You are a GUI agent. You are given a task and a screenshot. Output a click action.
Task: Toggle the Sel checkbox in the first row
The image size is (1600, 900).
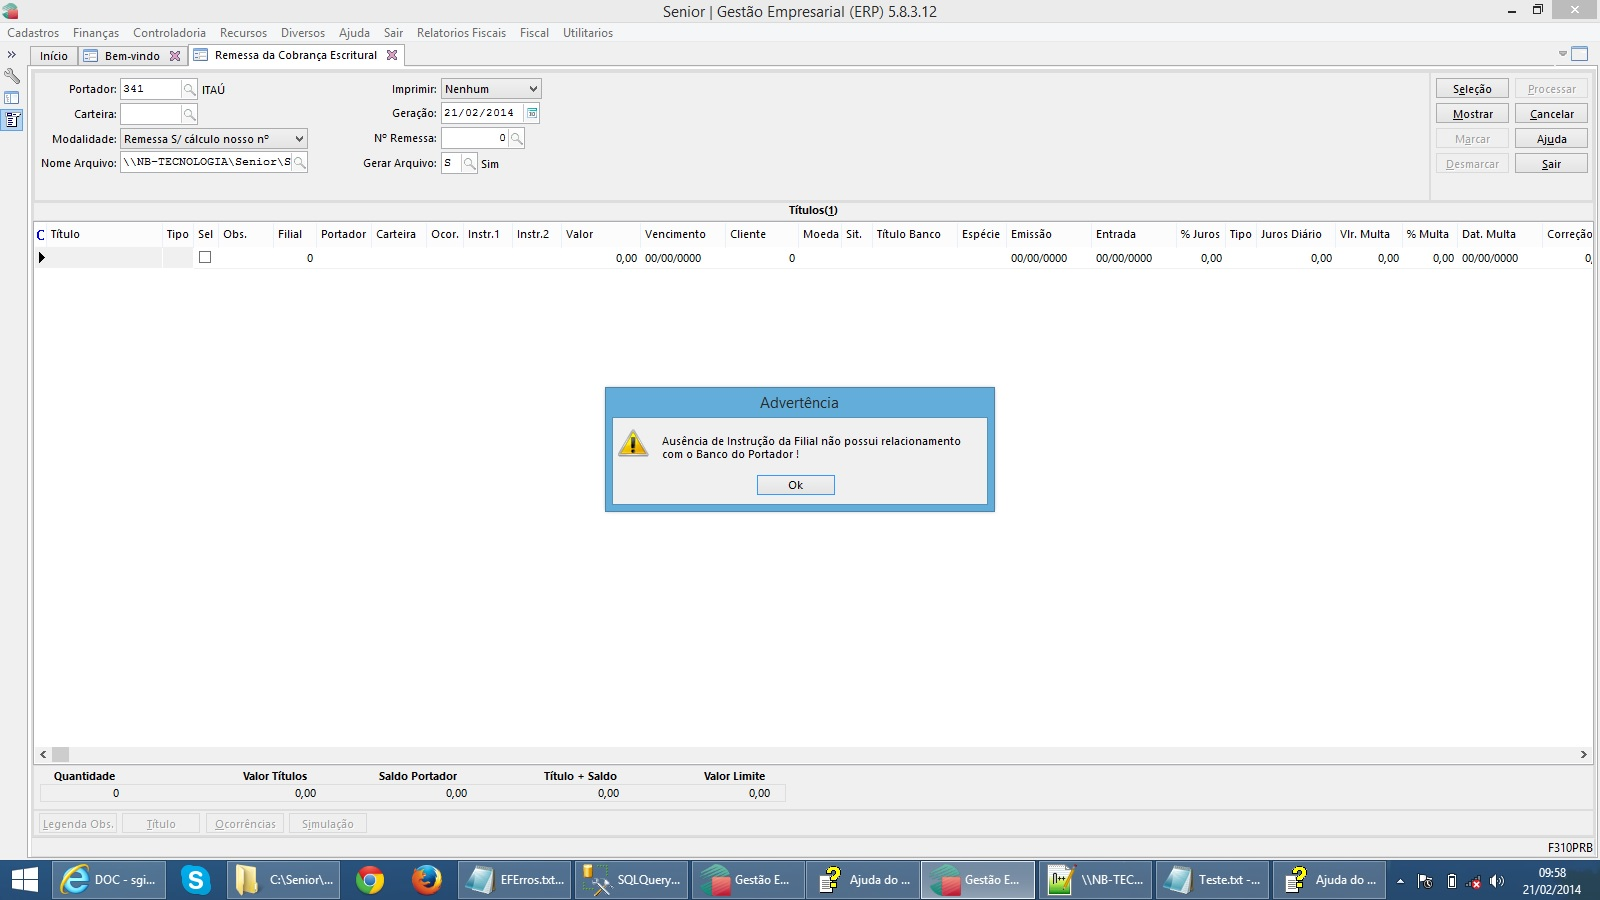pos(205,258)
